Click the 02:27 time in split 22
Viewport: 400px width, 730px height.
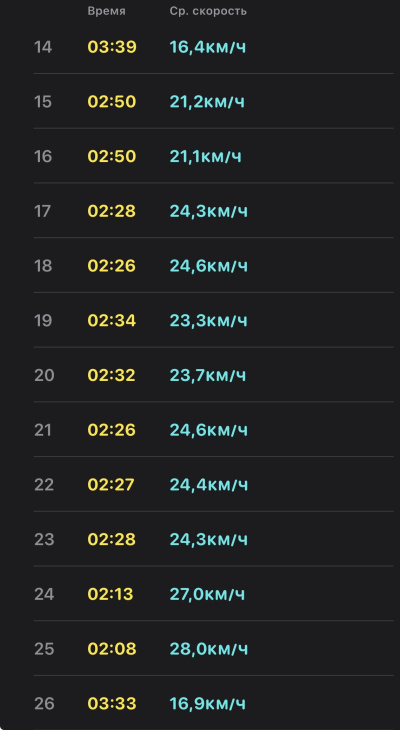pos(111,485)
